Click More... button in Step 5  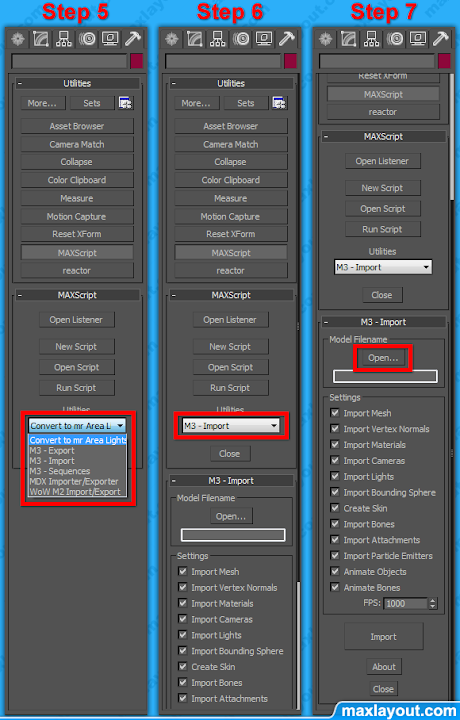pyautogui.click(x=42, y=103)
